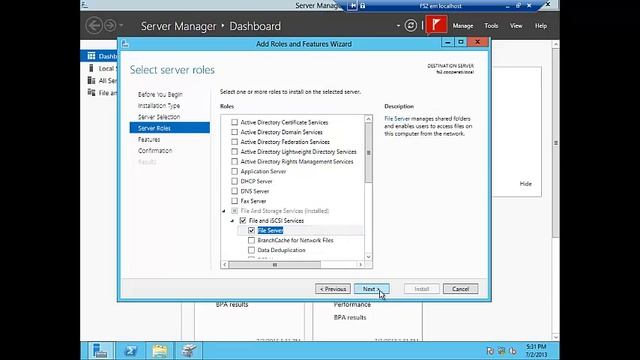Viewport: 640px width, 360px height.
Task: Check Active Directory Federation Services
Action: [234, 142]
